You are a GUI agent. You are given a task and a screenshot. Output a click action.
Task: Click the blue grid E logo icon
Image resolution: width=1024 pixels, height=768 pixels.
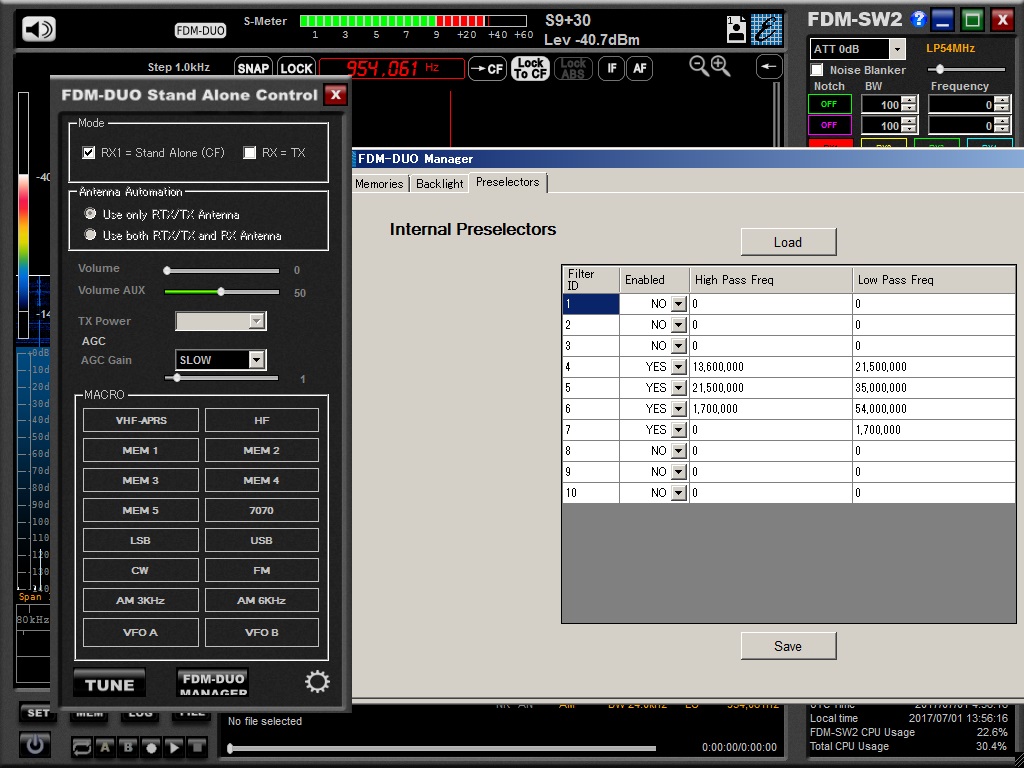(x=766, y=29)
